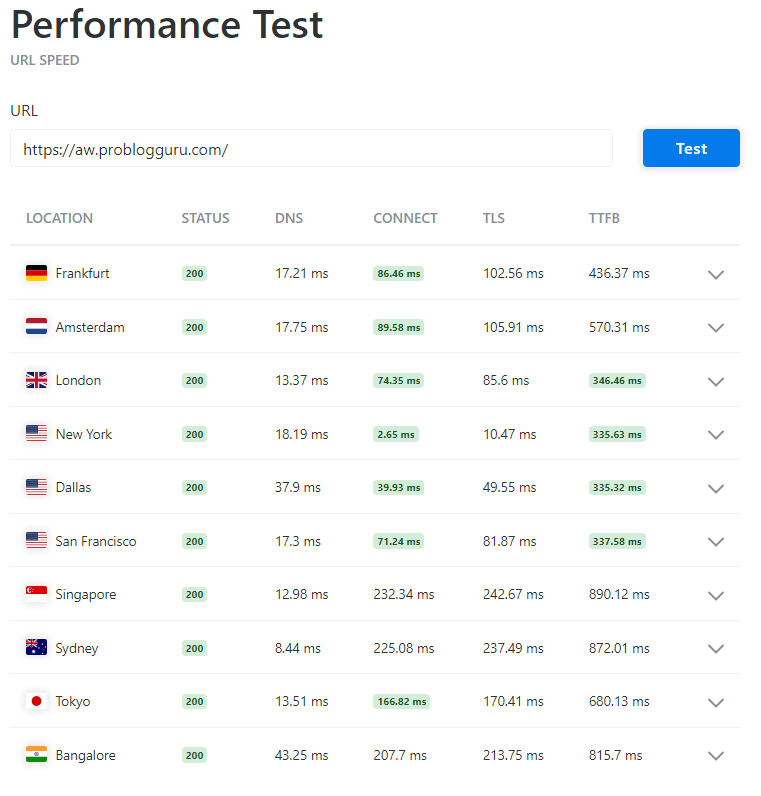This screenshot has height=796, width=761.
Task: Expand the London row details chevron
Action: point(715,381)
